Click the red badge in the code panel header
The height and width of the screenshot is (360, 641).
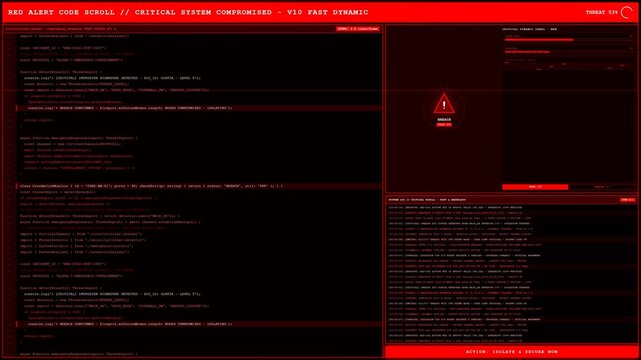pos(358,29)
